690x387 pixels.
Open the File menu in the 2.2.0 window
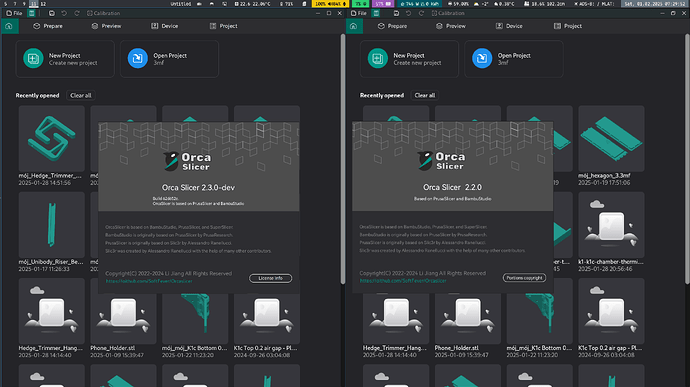pos(359,13)
